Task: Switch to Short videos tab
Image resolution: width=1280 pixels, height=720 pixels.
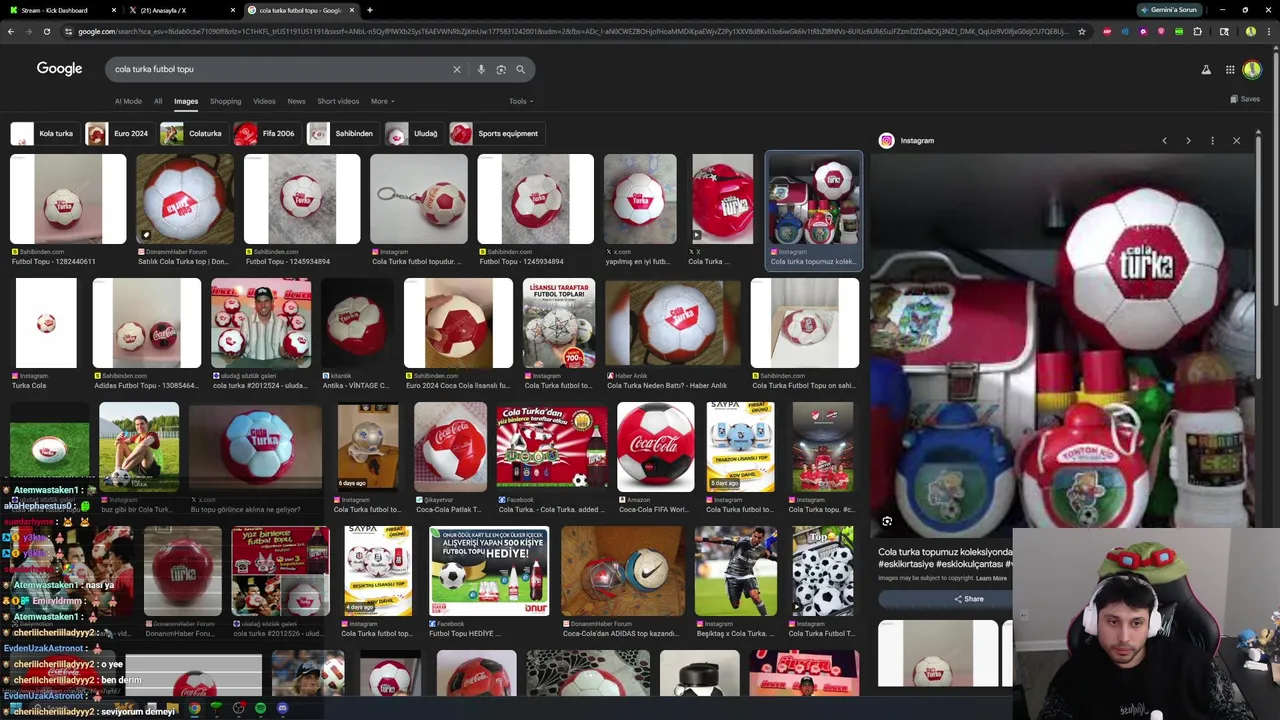Action: point(338,101)
